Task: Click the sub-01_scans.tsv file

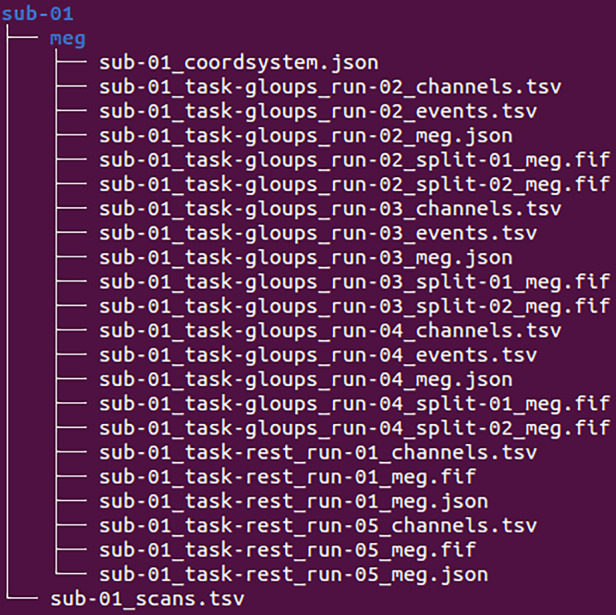Action: [x=147, y=599]
